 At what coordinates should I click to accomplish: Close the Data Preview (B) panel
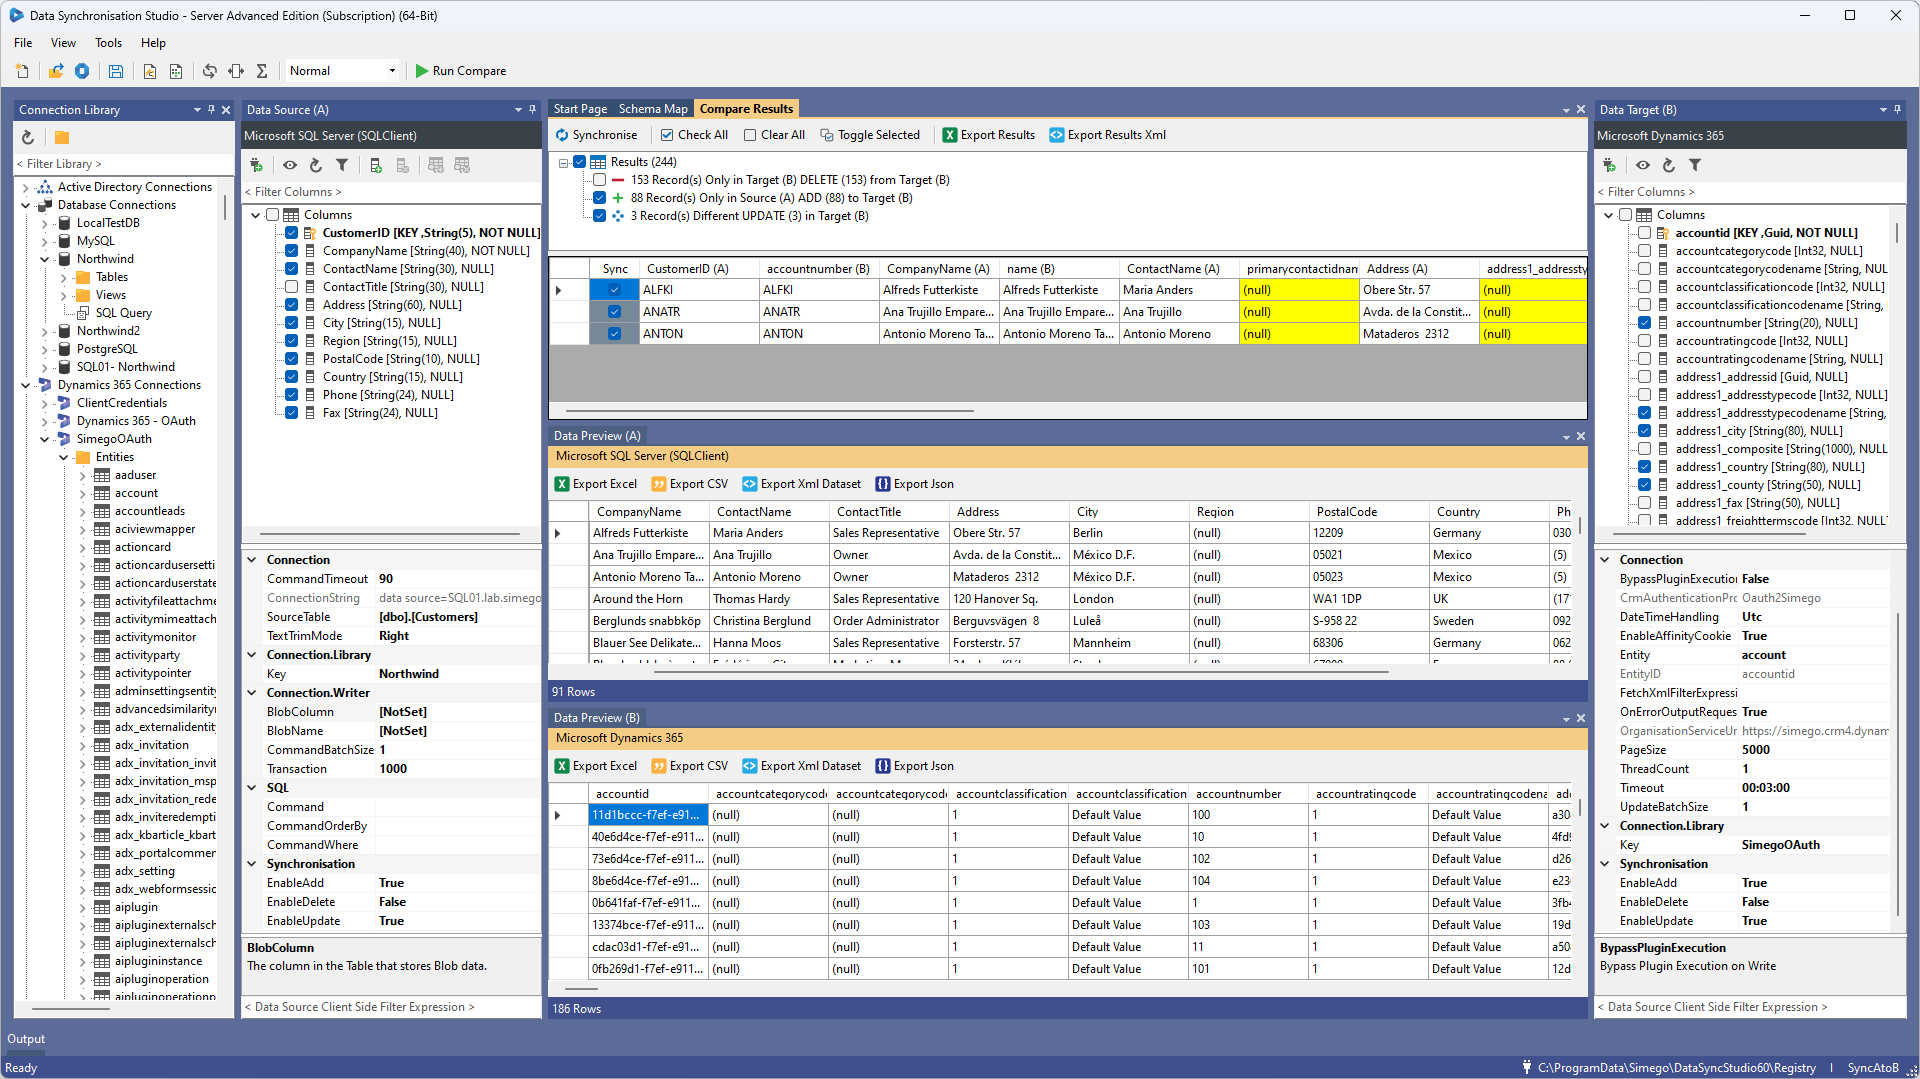[1581, 718]
